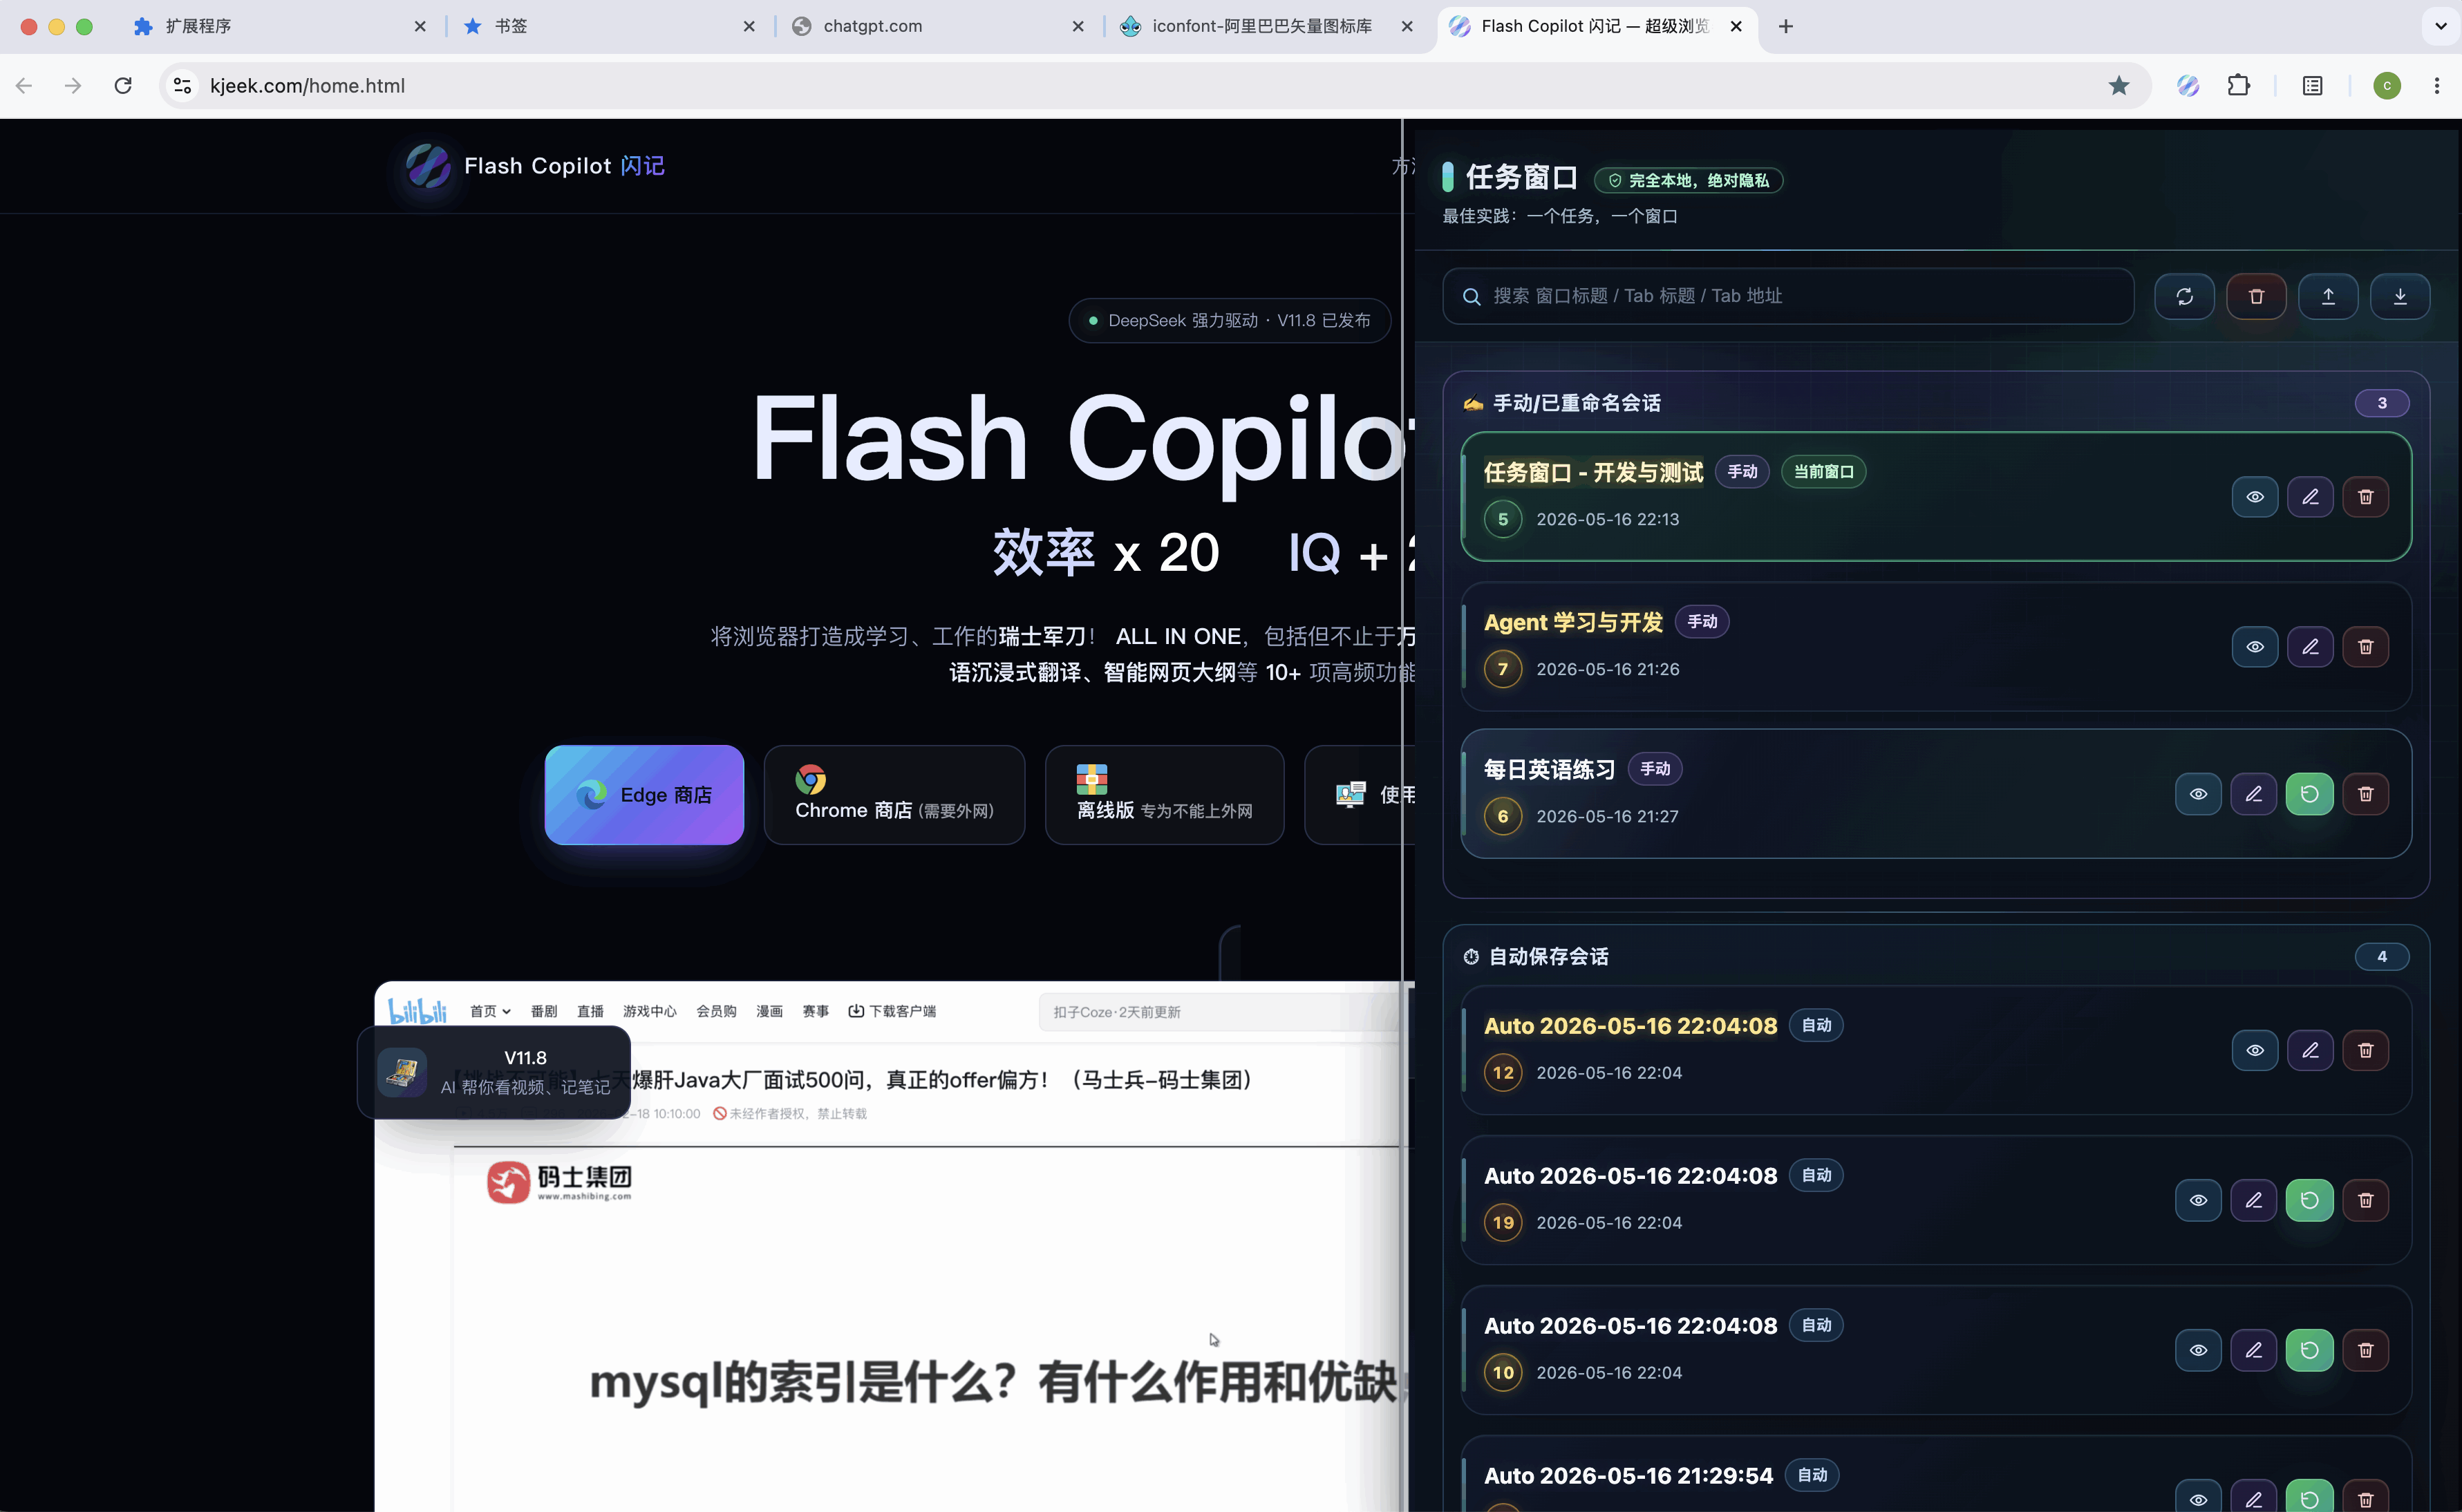Delete the 'Agent 学习与开发' session
2462x1512 pixels.
pos(2366,647)
